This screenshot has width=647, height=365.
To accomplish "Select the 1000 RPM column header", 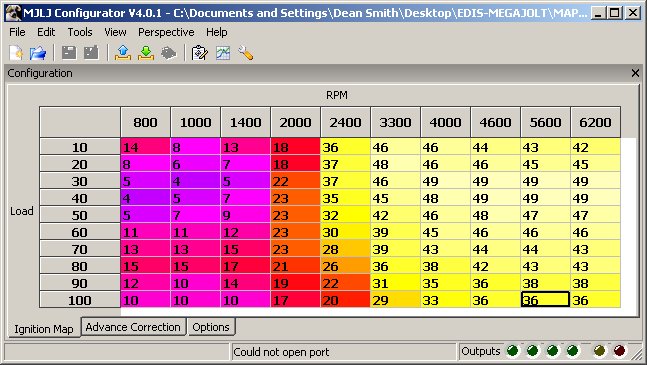I will pyautogui.click(x=196, y=122).
